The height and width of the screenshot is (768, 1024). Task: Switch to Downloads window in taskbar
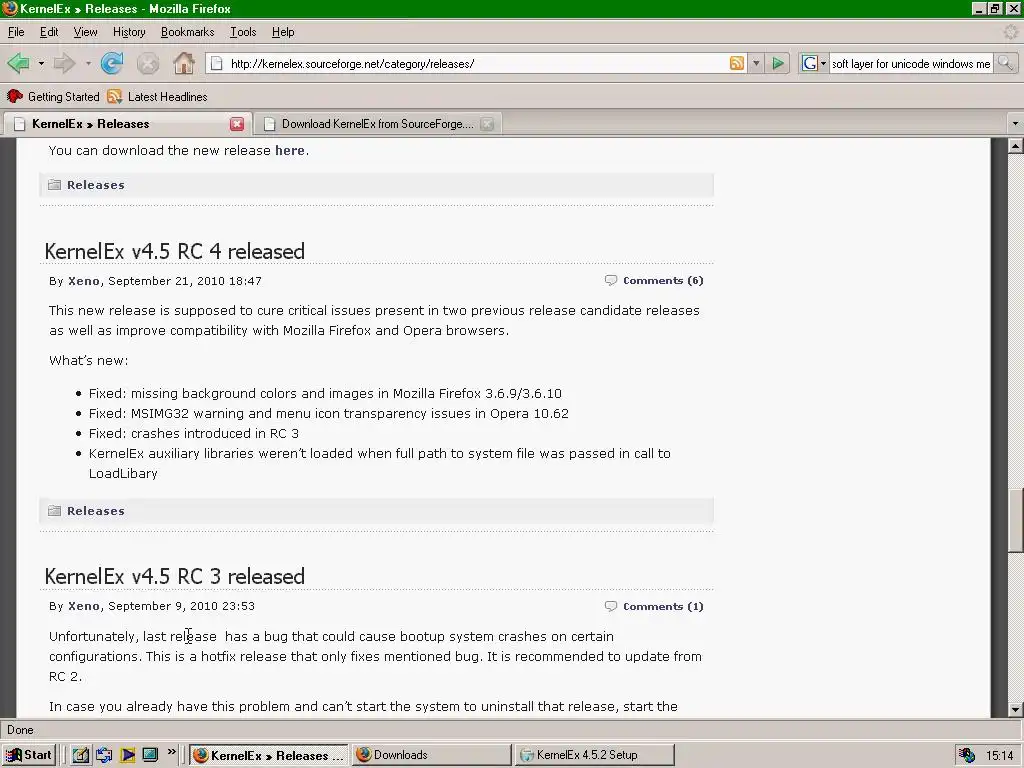[431, 755]
